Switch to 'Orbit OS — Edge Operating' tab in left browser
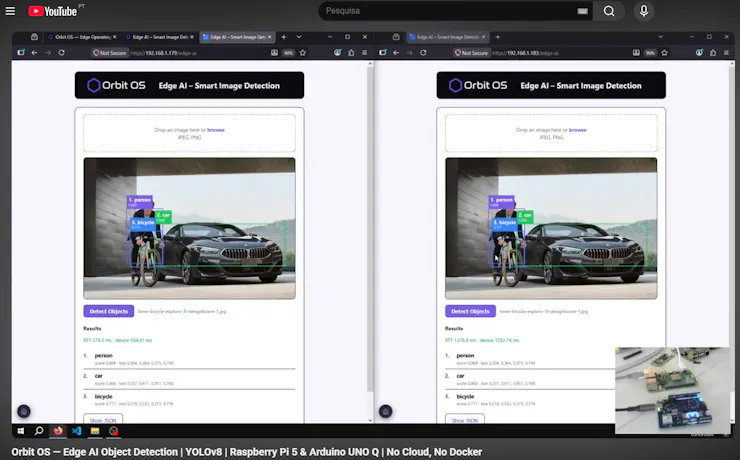740x460 pixels. click(83, 37)
